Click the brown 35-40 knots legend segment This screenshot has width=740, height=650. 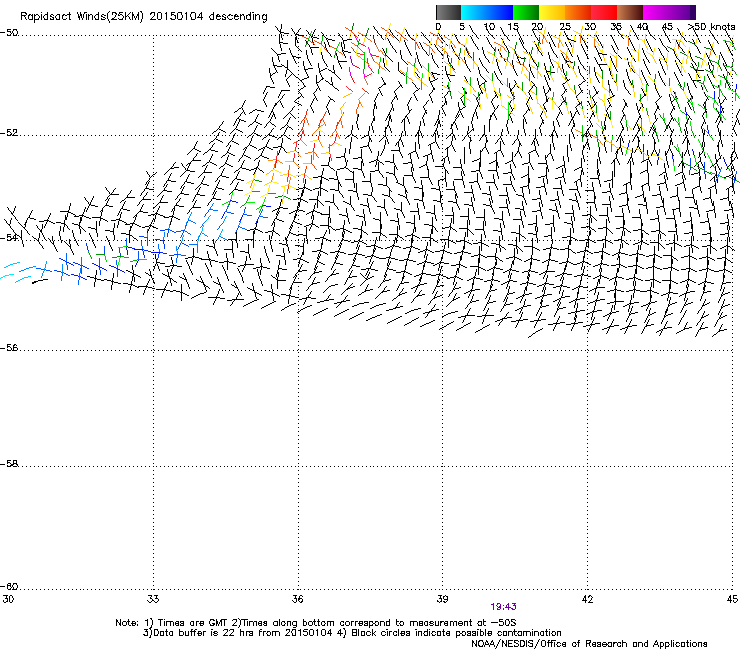point(630,12)
